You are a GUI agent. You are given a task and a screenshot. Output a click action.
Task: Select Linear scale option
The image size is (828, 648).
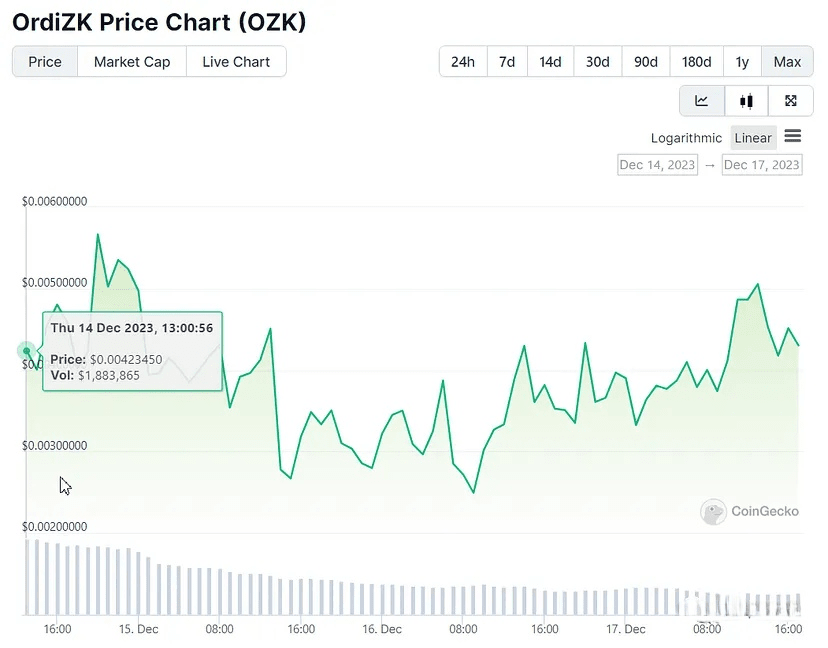[x=753, y=138]
